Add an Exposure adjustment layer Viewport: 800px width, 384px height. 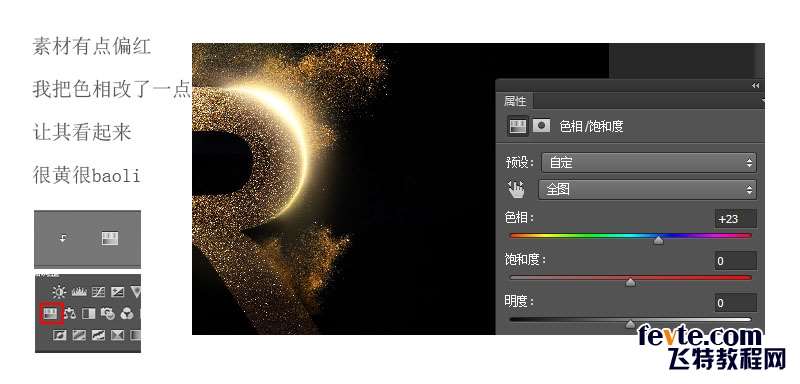point(117,292)
